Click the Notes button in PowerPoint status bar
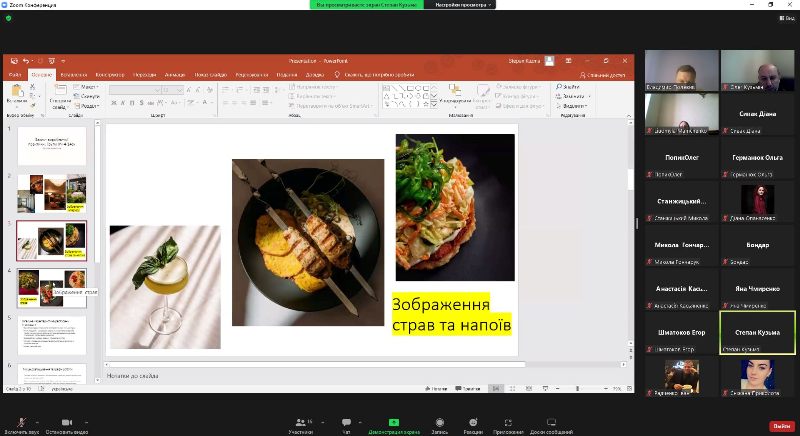The width and height of the screenshot is (800, 436). pos(436,389)
